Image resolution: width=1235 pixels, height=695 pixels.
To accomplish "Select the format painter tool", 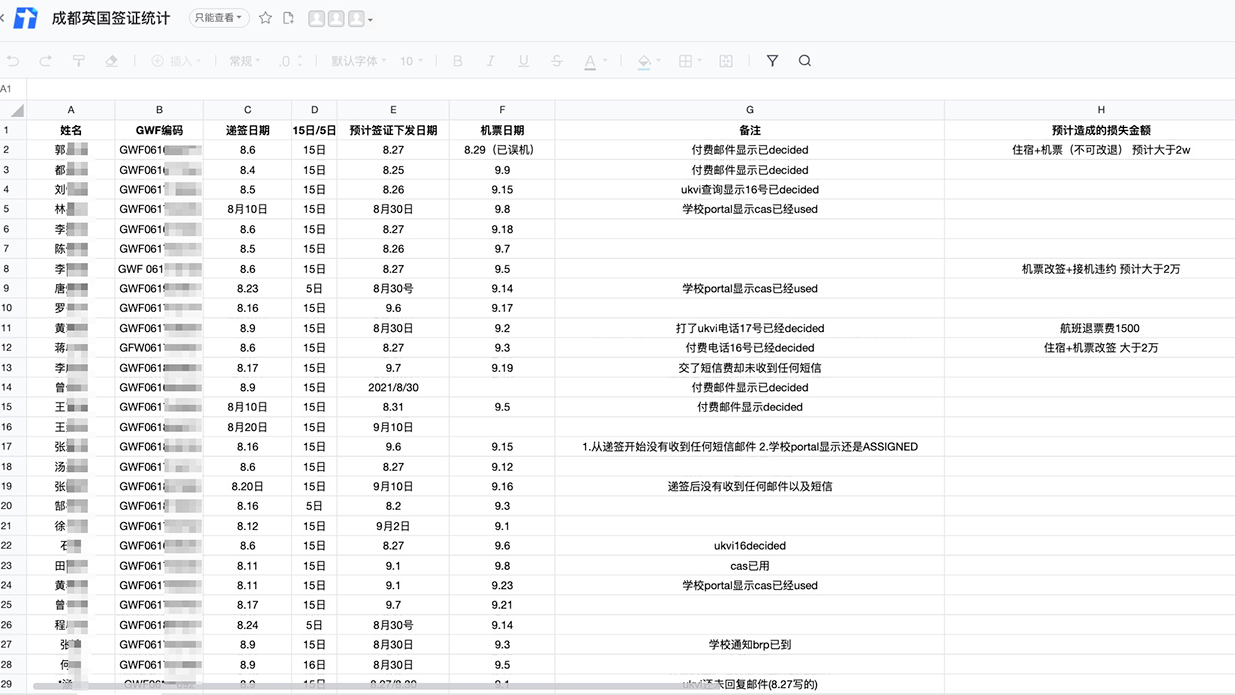I will [79, 61].
